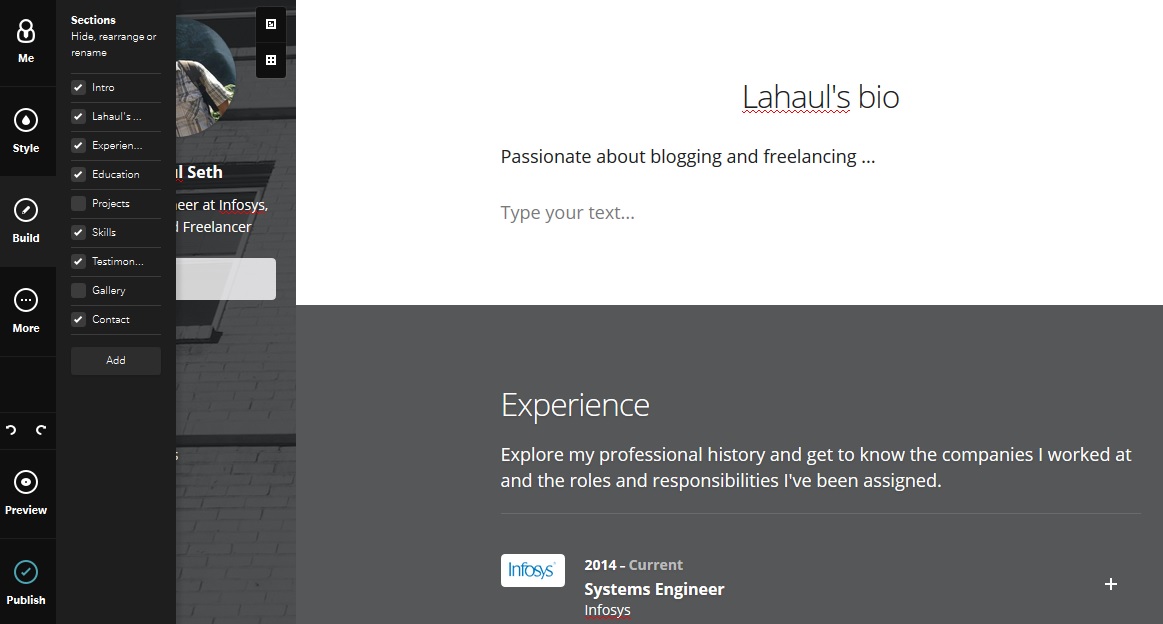This screenshot has width=1163, height=624.
Task: Open the Me profile panel
Action: pos(26,42)
